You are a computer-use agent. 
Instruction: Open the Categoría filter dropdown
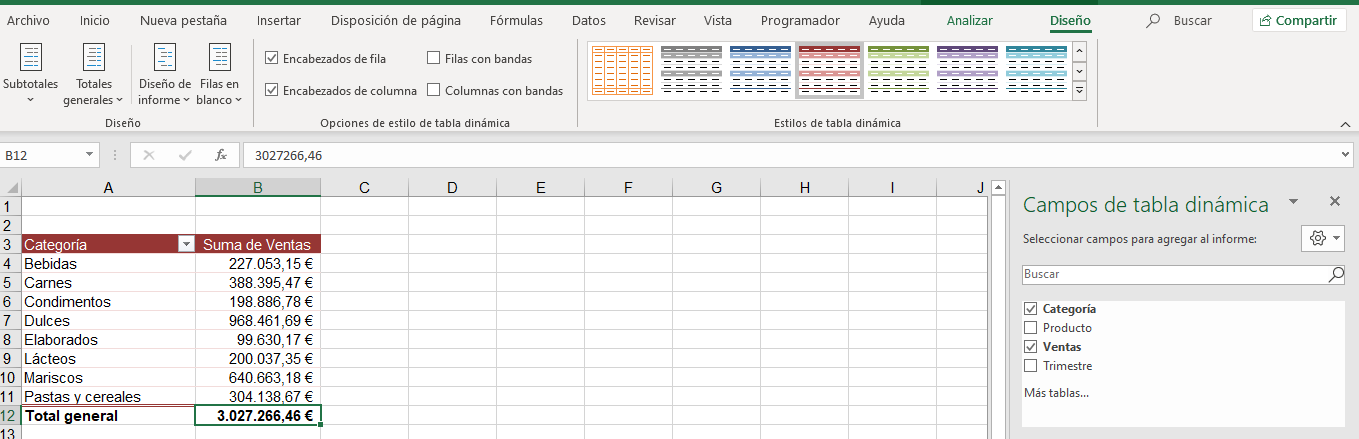coord(185,244)
